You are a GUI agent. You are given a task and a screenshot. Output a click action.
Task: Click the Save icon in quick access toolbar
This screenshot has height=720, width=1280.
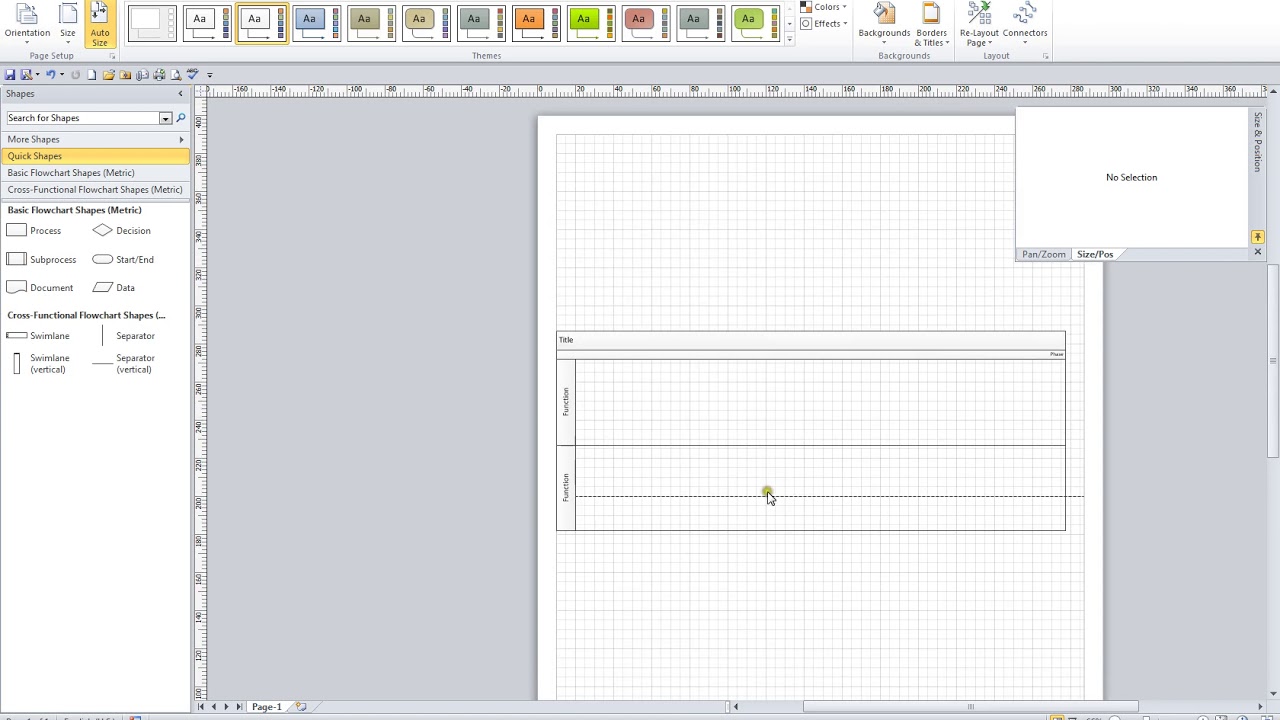pyautogui.click(x=10, y=75)
